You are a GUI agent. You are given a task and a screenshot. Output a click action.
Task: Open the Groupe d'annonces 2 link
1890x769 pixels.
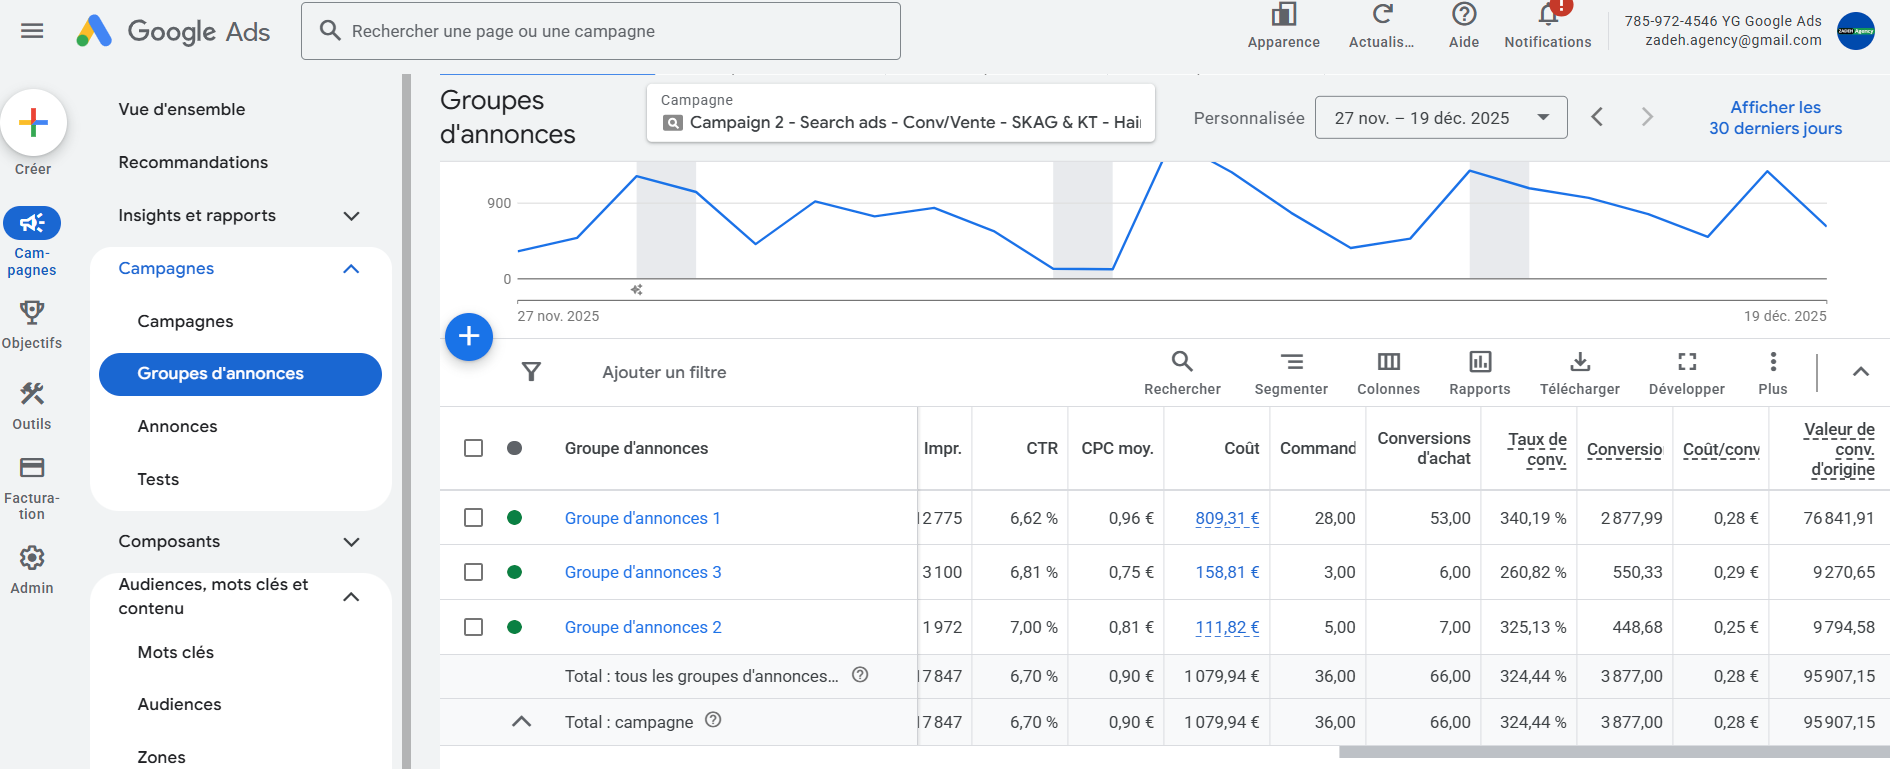[x=643, y=627]
